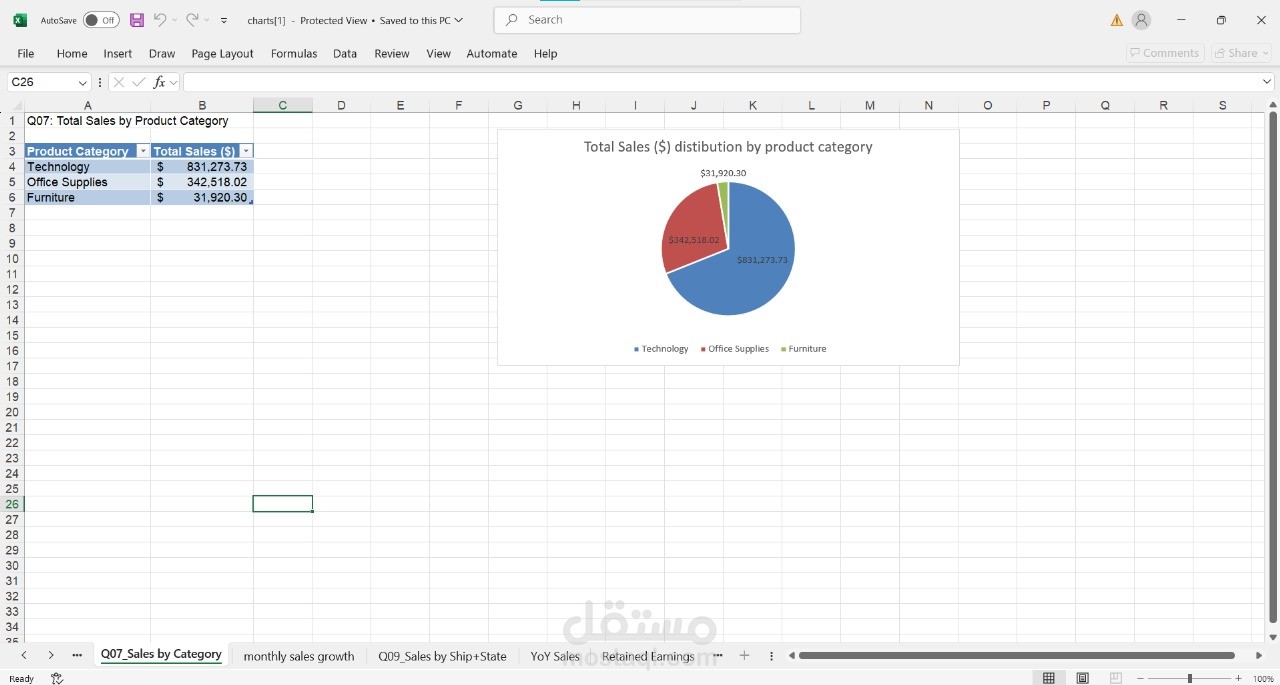This screenshot has height=685, width=1280.
Task: Switch to Retained Earnings sheet
Action: click(x=648, y=656)
